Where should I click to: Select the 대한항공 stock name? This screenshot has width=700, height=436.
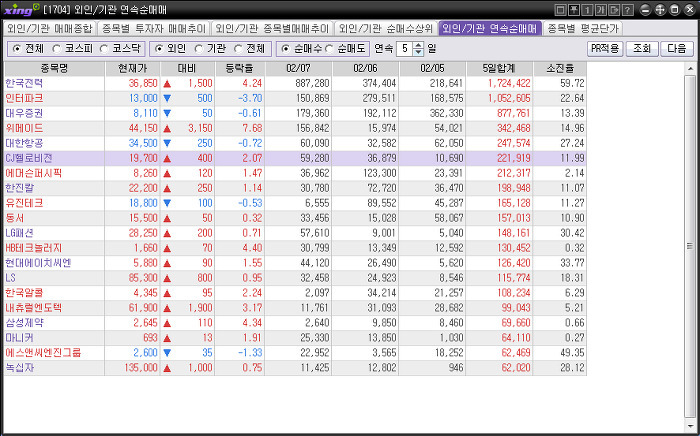24,143
